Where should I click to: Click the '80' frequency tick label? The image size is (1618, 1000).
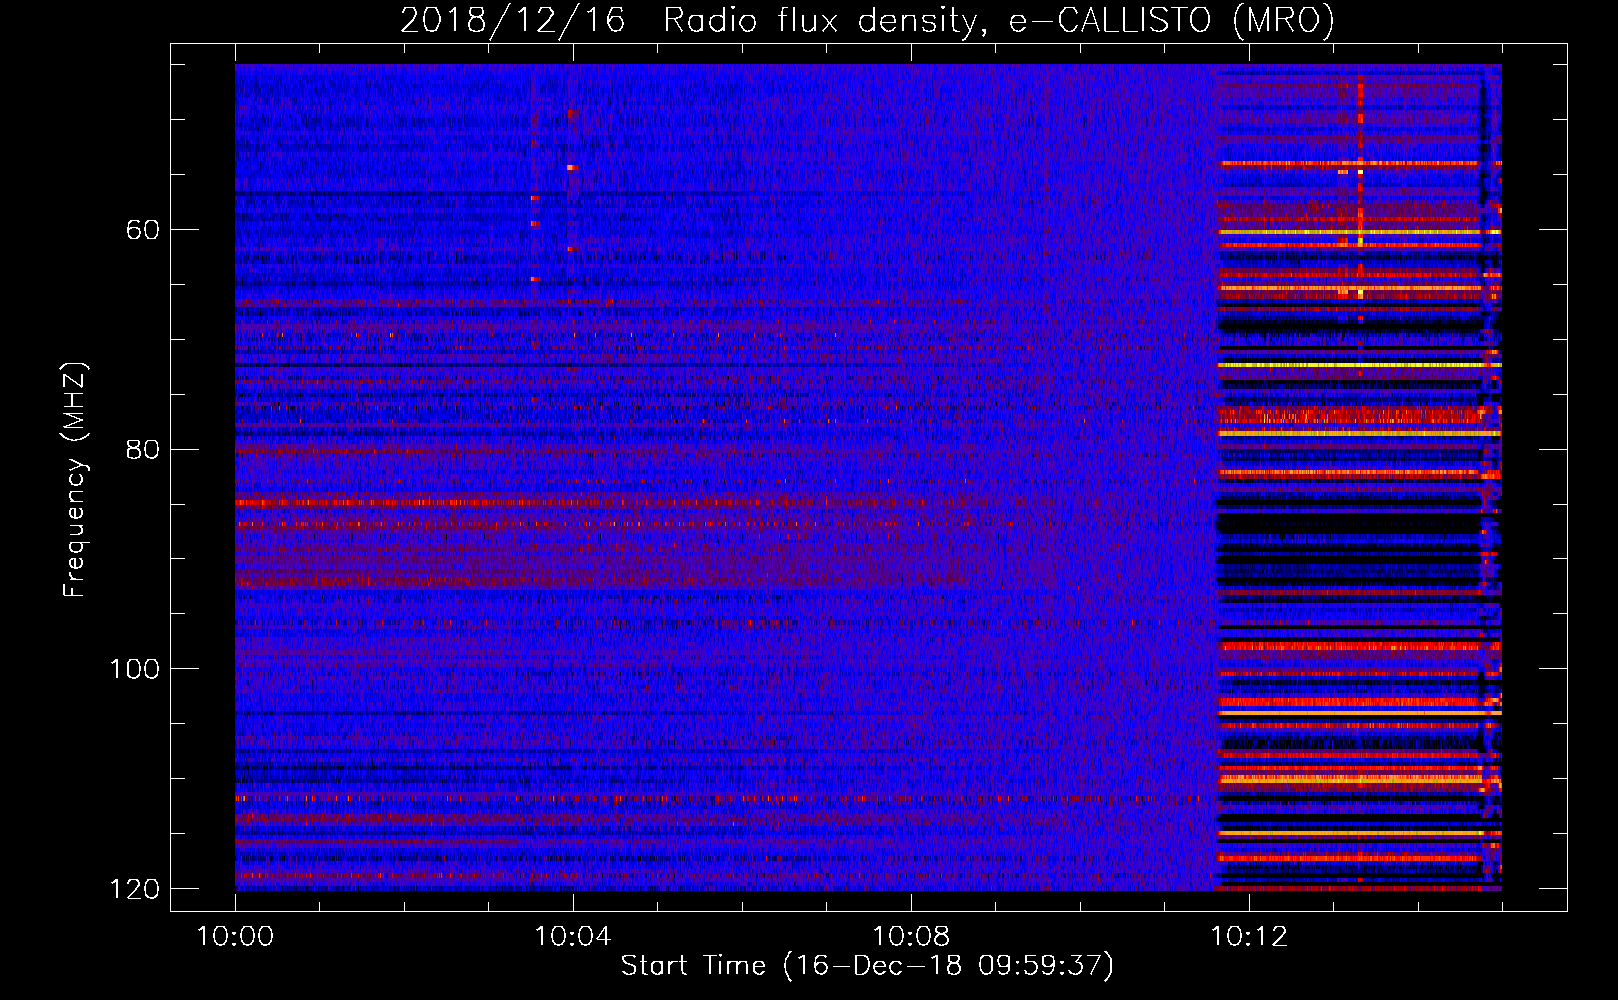143,449
